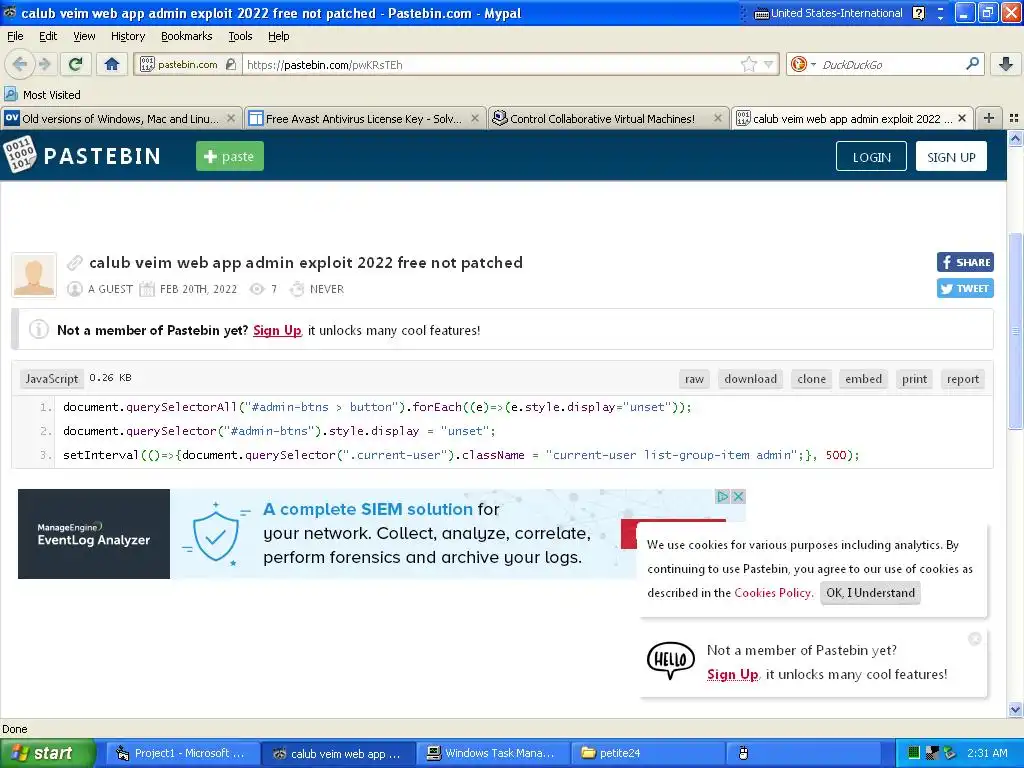
Task: Click the URL address field
Action: click(x=490, y=64)
